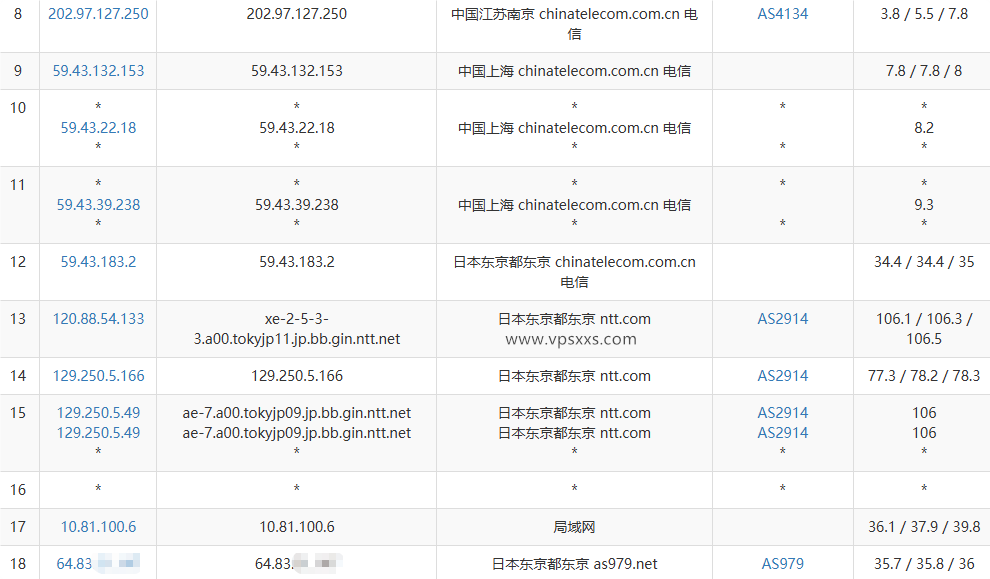Select the plain-text 10.81.100.6 hostname in hop 17

[297, 527]
